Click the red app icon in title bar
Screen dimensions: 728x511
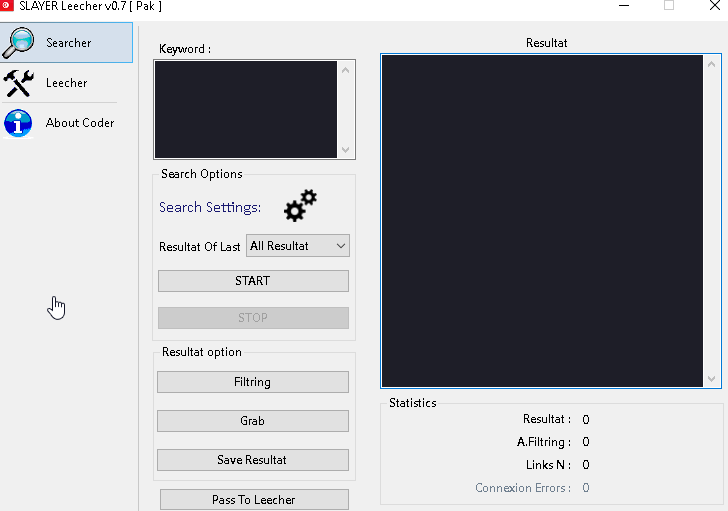point(6,6)
